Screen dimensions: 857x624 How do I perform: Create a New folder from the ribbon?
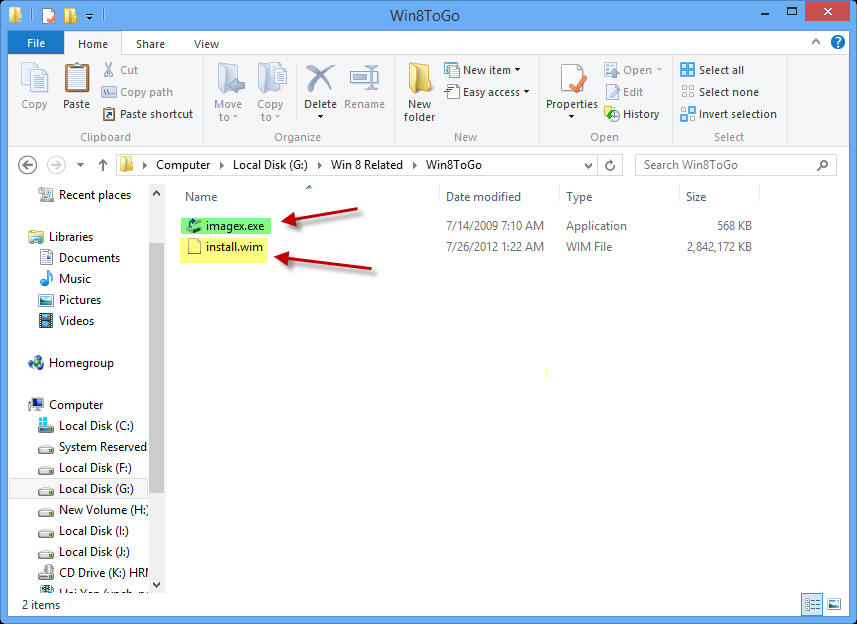click(419, 92)
